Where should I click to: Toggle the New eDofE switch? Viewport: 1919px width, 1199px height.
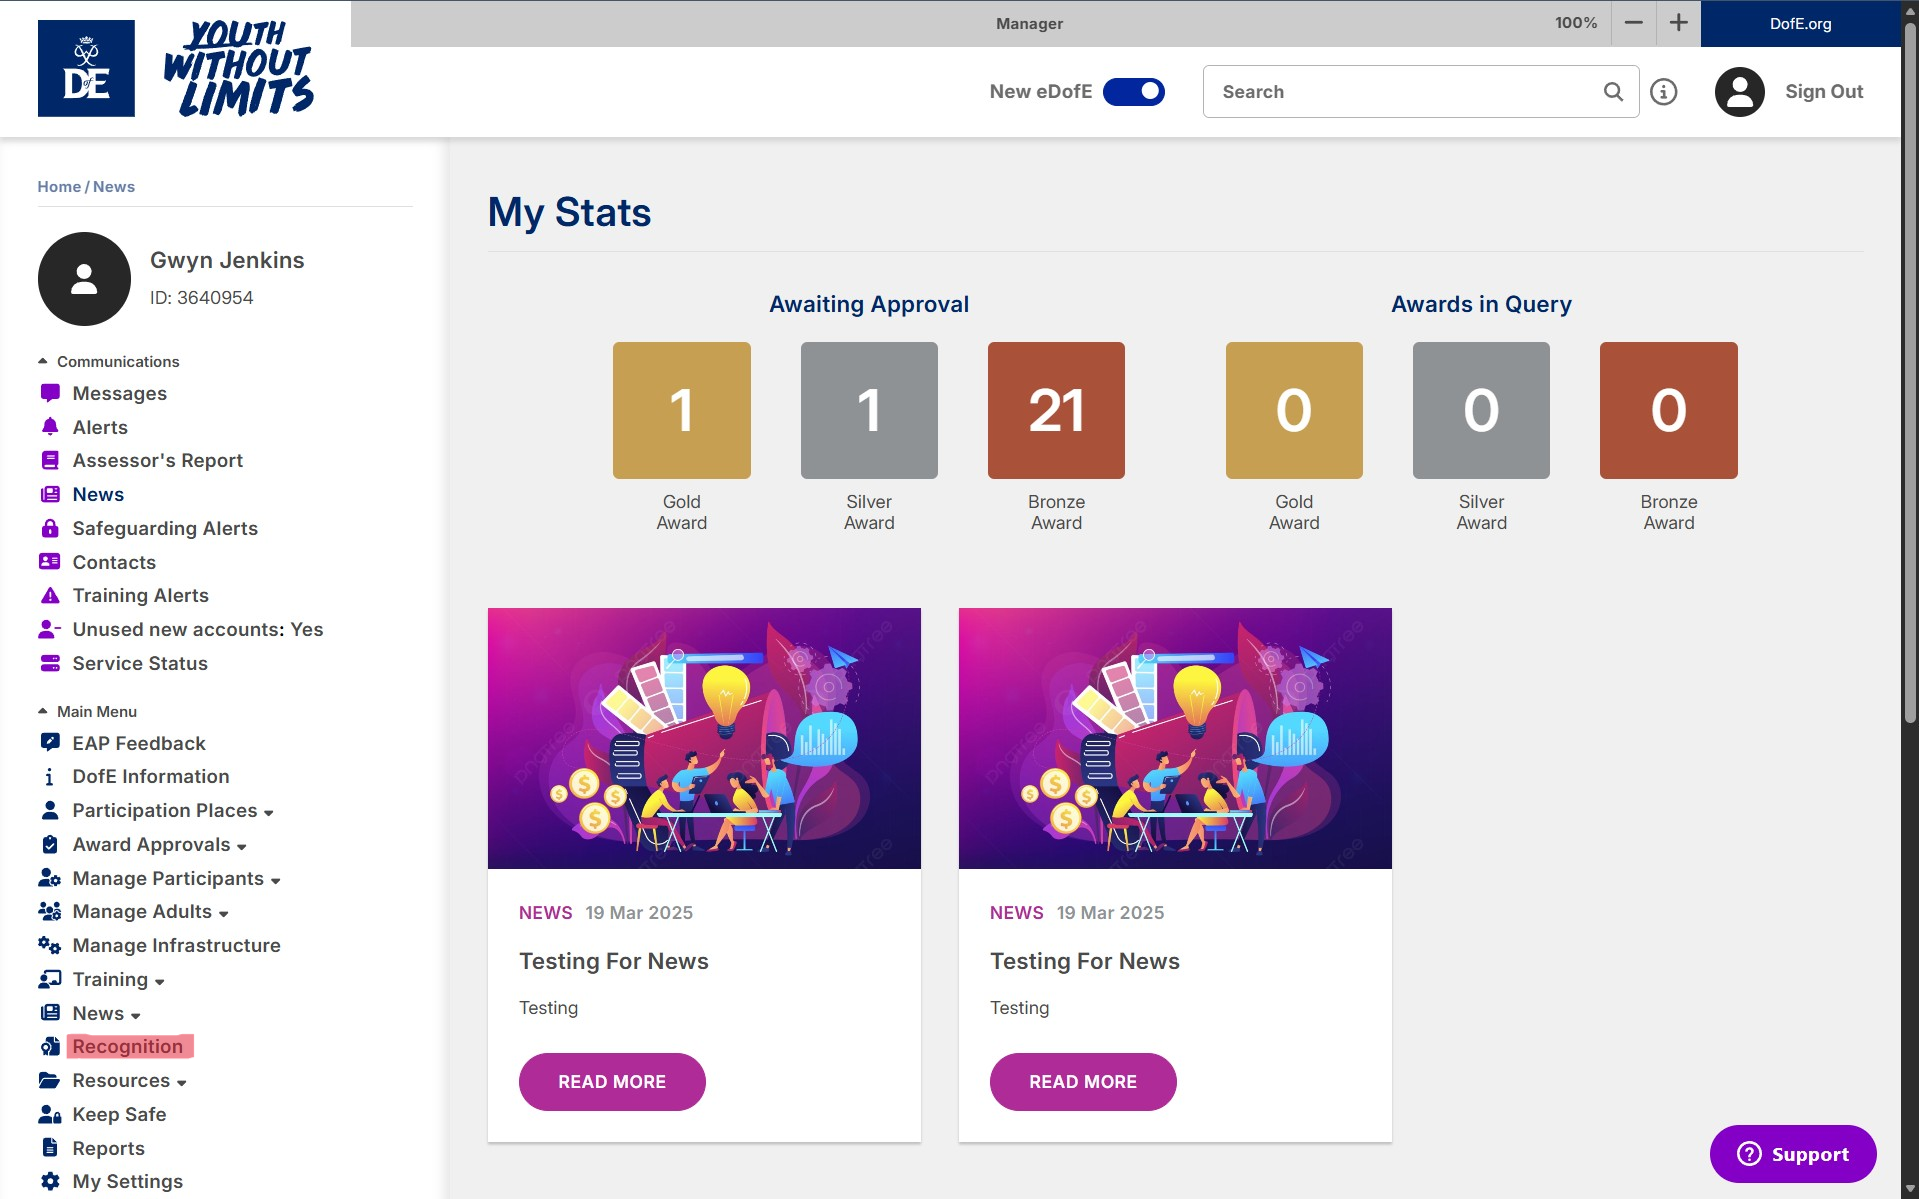click(1133, 92)
